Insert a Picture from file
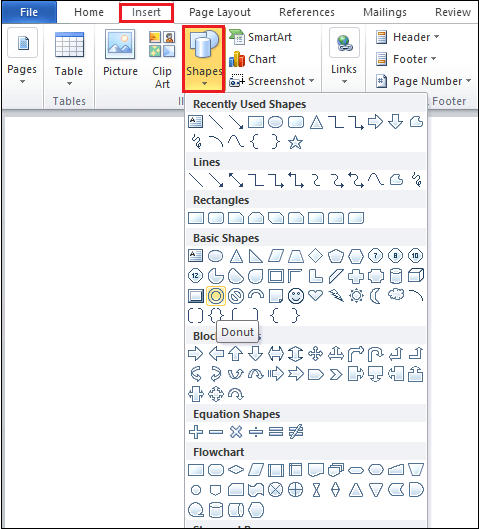This screenshot has height=529, width=479. [120, 54]
